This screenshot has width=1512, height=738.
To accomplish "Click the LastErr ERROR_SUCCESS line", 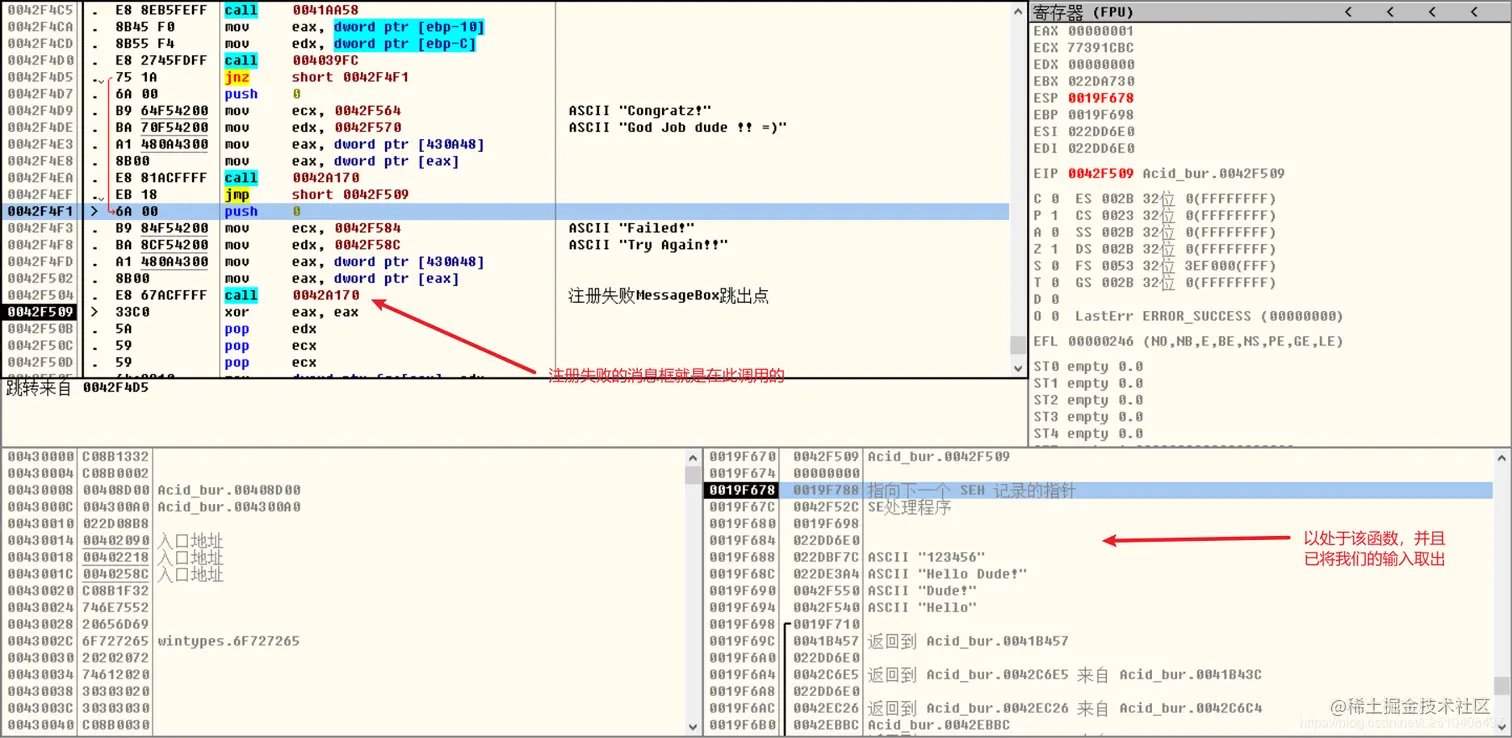I will 1209,316.
